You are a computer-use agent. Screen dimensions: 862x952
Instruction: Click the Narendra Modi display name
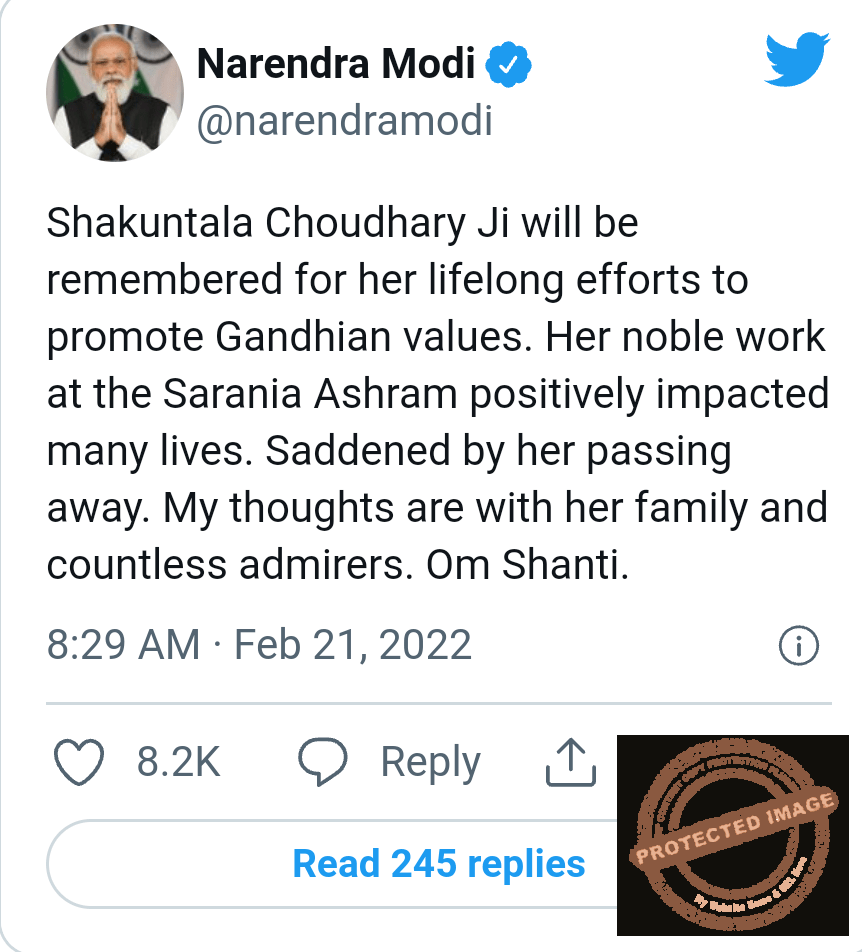click(336, 65)
